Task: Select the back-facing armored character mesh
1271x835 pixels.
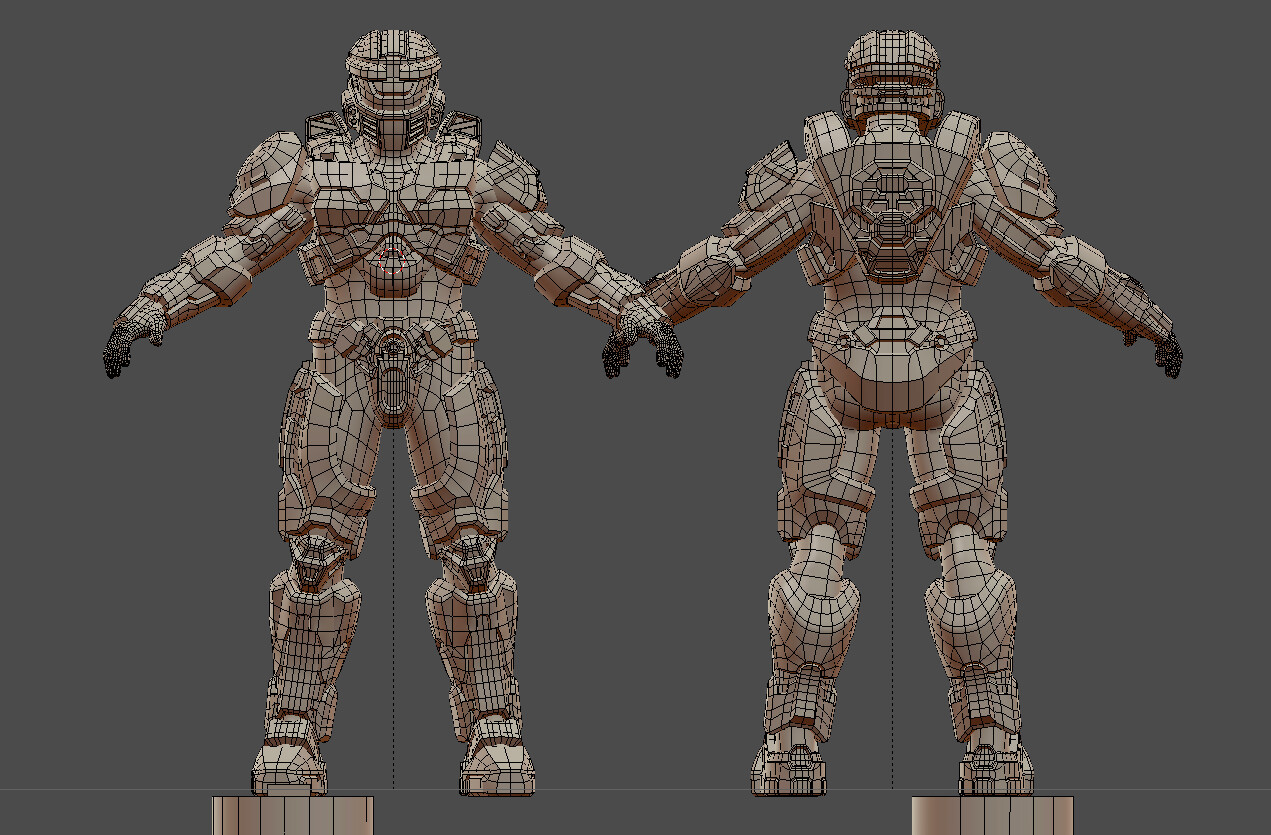Action: click(x=893, y=410)
